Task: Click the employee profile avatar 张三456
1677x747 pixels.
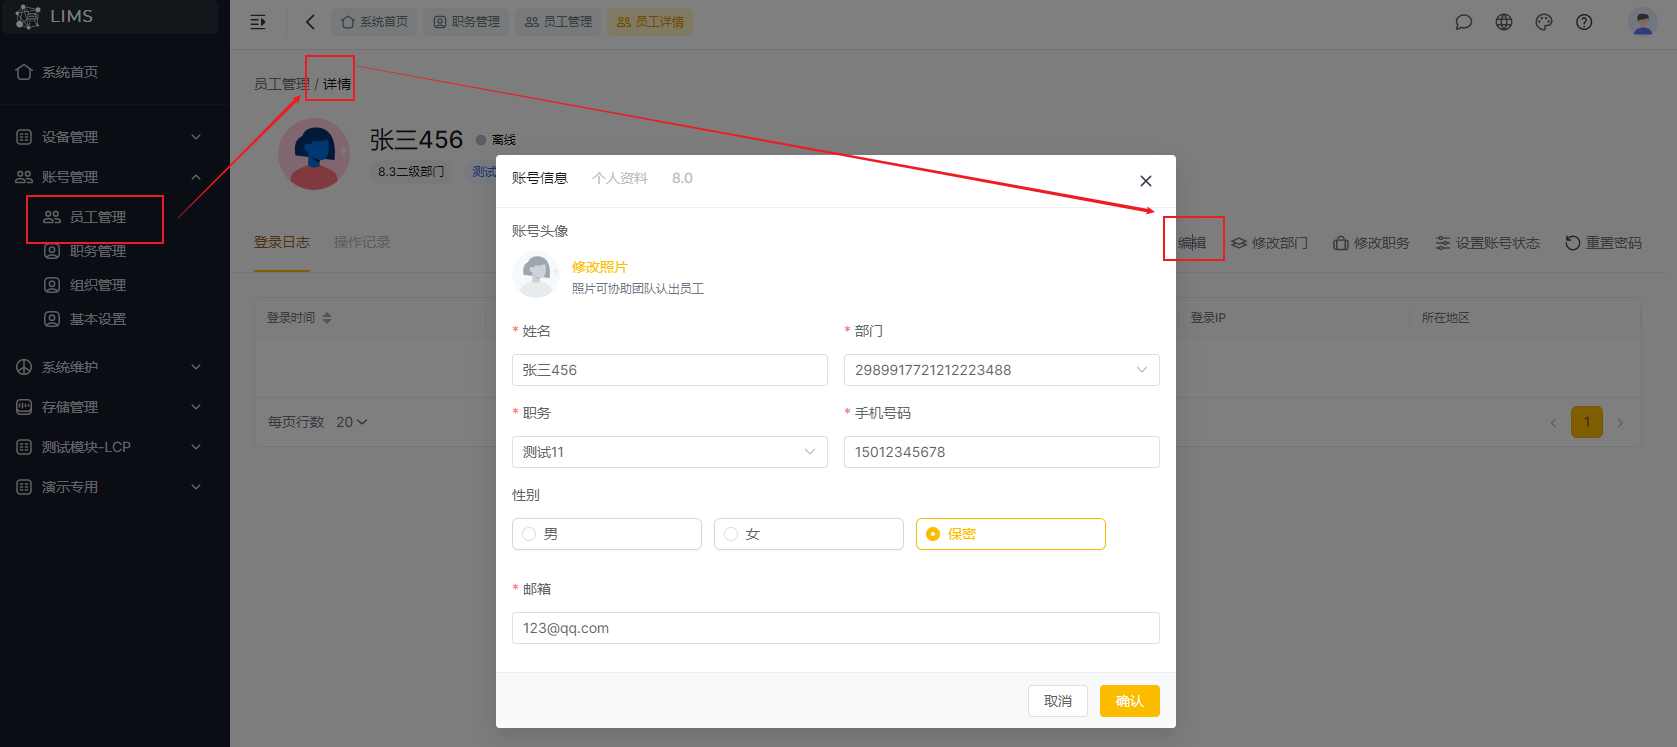Action: tap(314, 154)
